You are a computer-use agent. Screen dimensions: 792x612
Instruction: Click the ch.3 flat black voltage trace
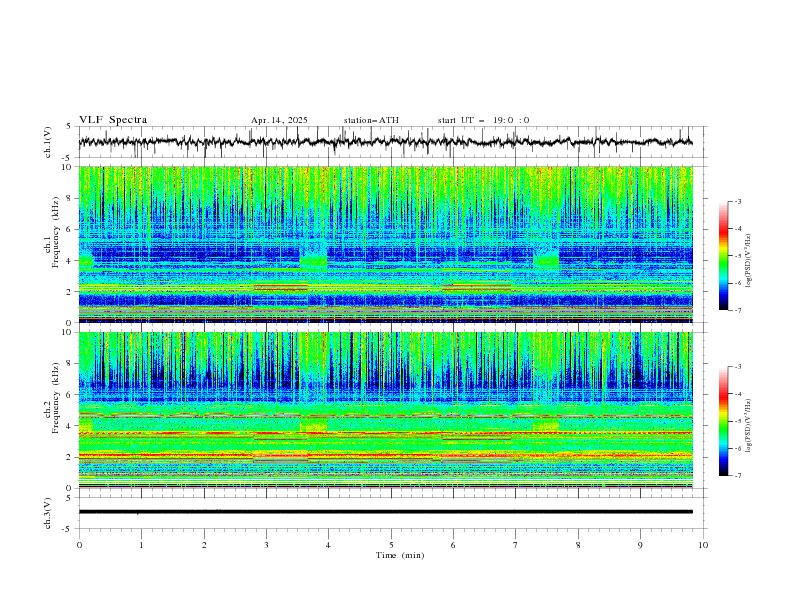coord(385,512)
